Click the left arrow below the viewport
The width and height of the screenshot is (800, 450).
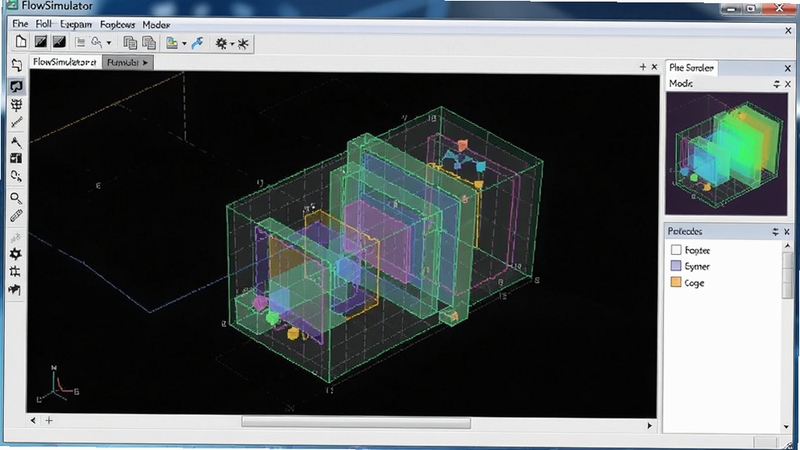33,420
